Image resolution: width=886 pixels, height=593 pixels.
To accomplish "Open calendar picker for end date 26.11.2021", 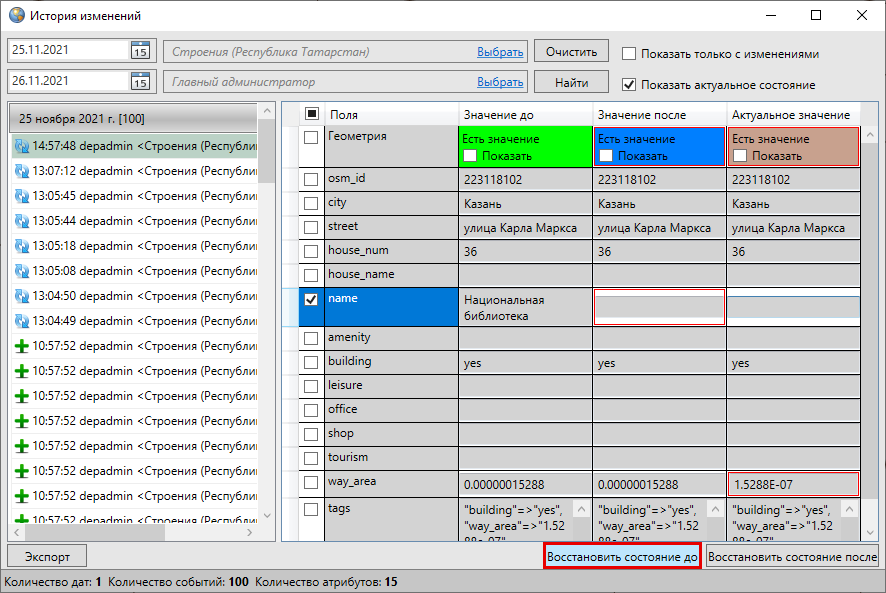I will pyautogui.click(x=140, y=81).
